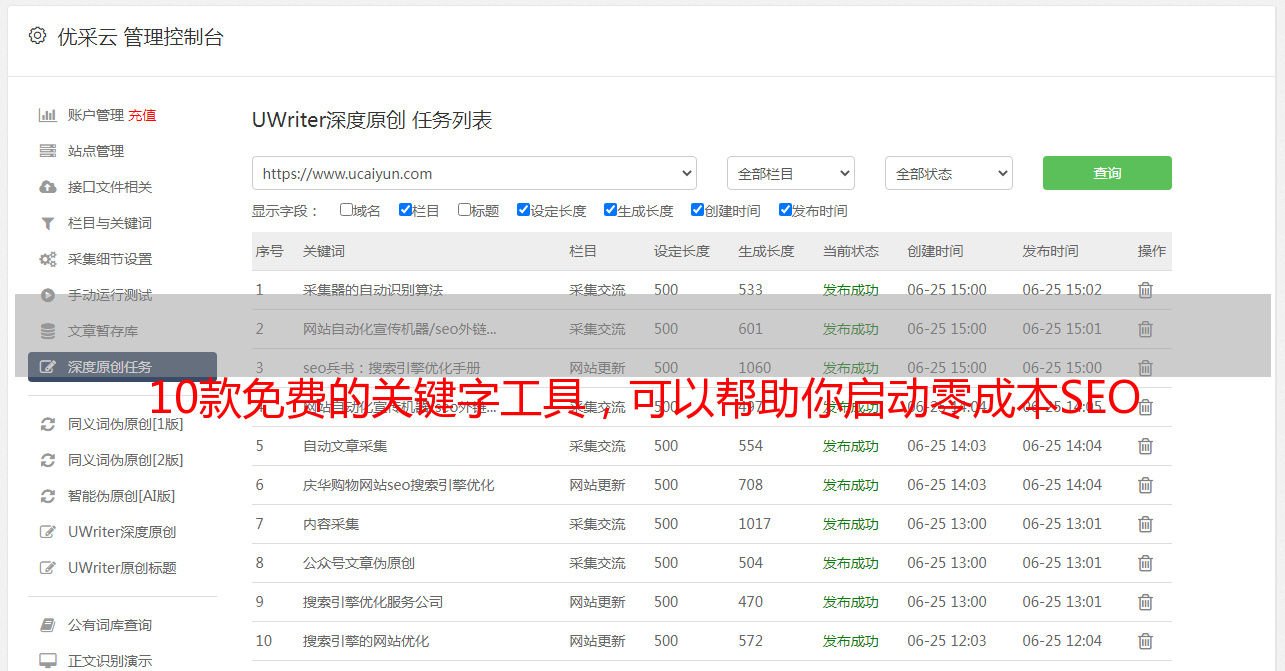Click the 公有词库查询 book icon
The image size is (1285, 671).
coord(47,625)
